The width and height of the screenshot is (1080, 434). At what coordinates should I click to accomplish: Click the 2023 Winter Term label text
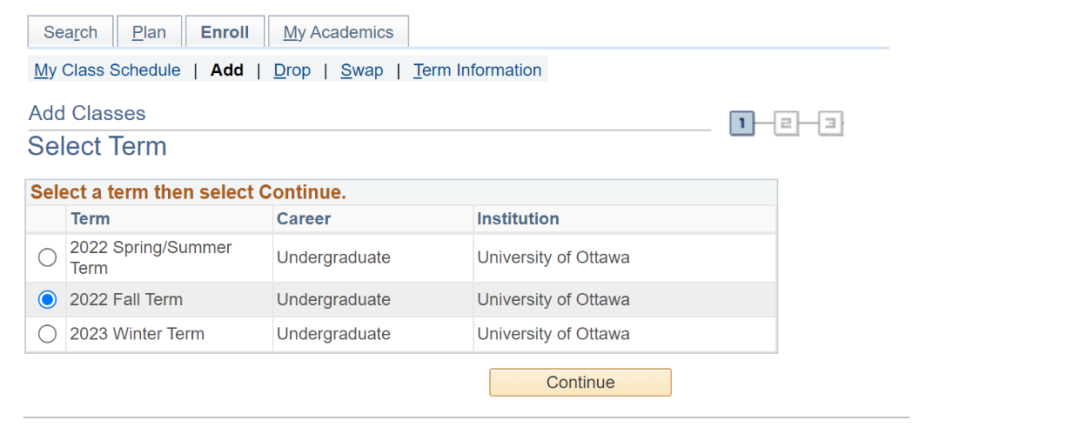(137, 334)
